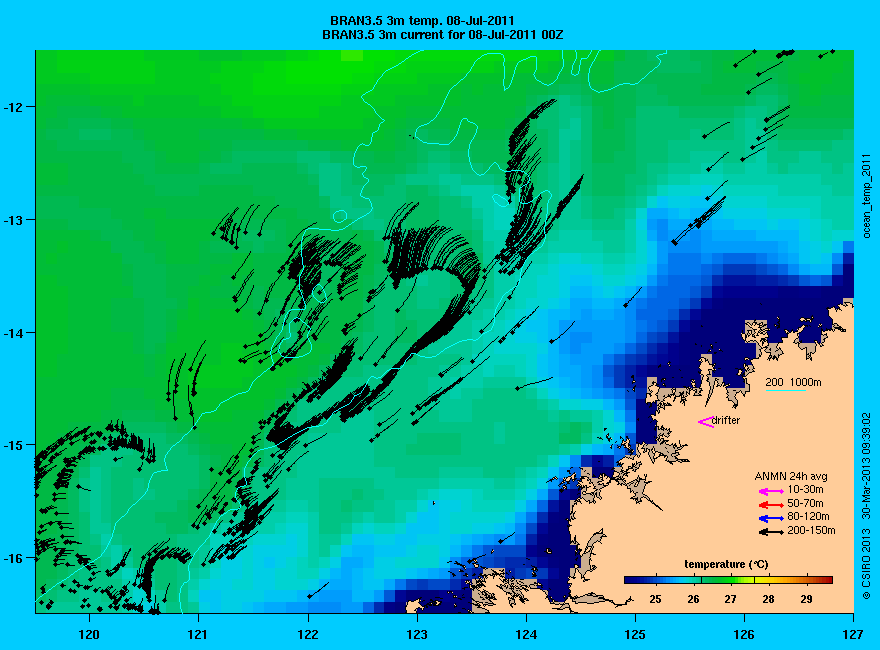The height and width of the screenshot is (650, 880).
Task: Click the 27 tick on temperature colorbar
Action: click(x=730, y=599)
